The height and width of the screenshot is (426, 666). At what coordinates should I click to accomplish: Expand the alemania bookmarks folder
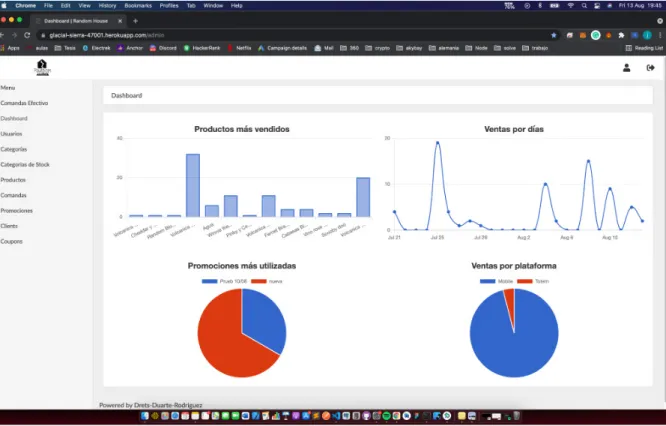click(444, 48)
